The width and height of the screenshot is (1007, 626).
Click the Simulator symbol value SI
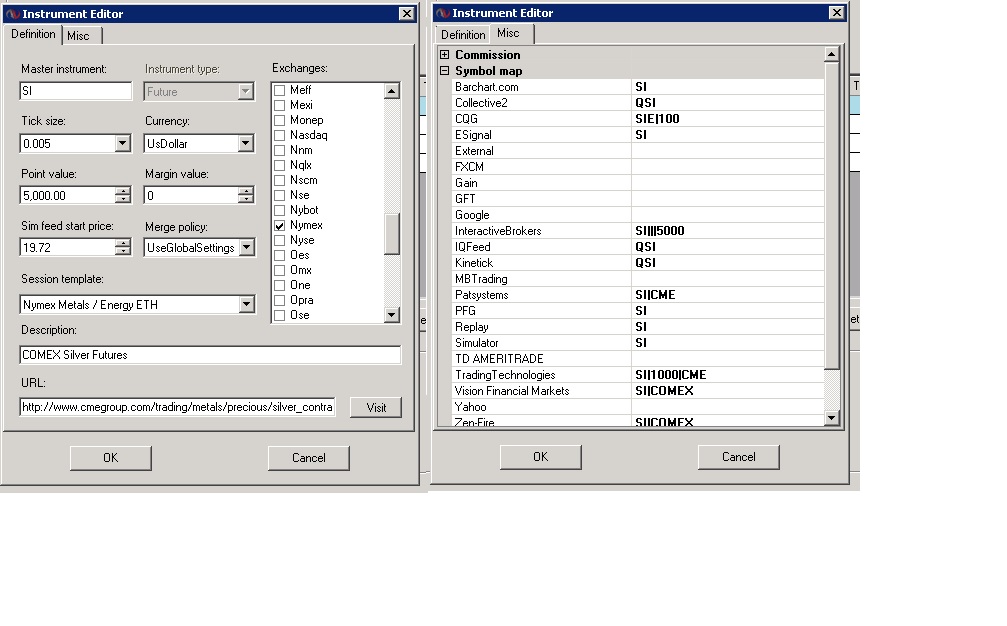tap(728, 343)
